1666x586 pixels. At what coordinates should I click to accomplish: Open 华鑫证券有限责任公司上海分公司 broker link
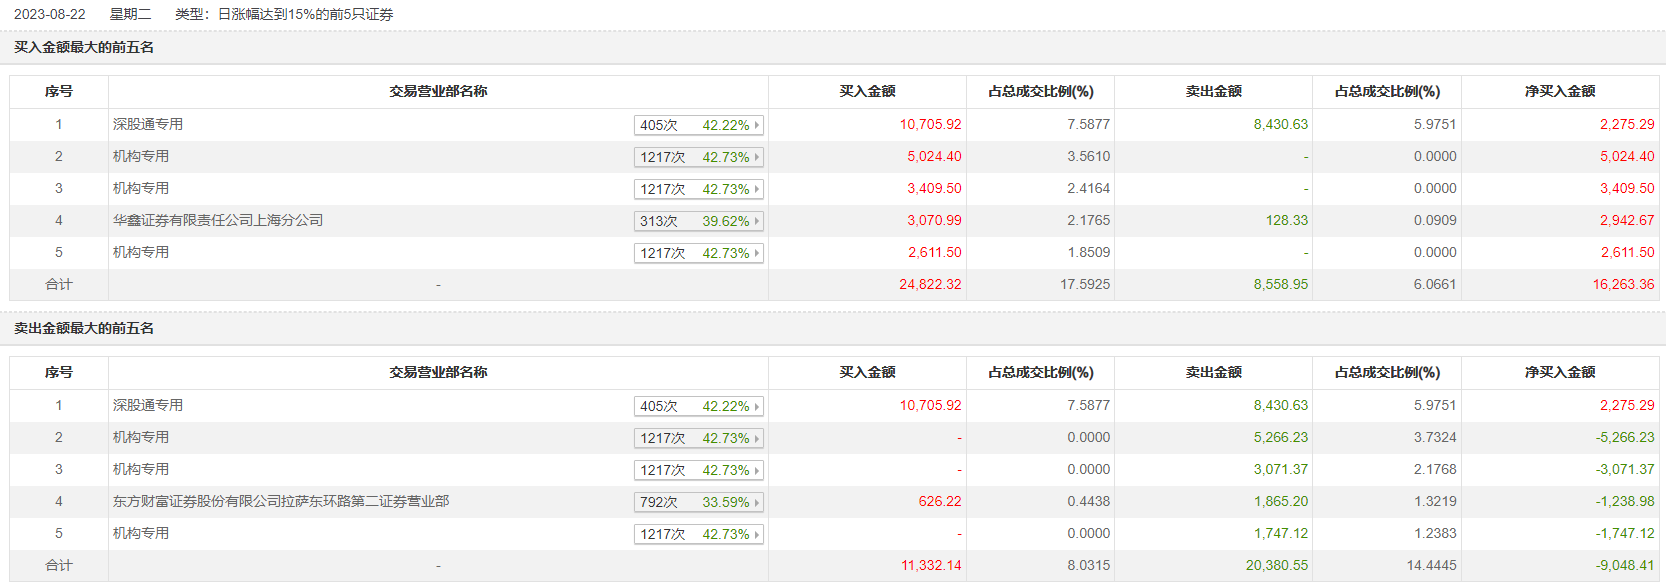[218, 220]
